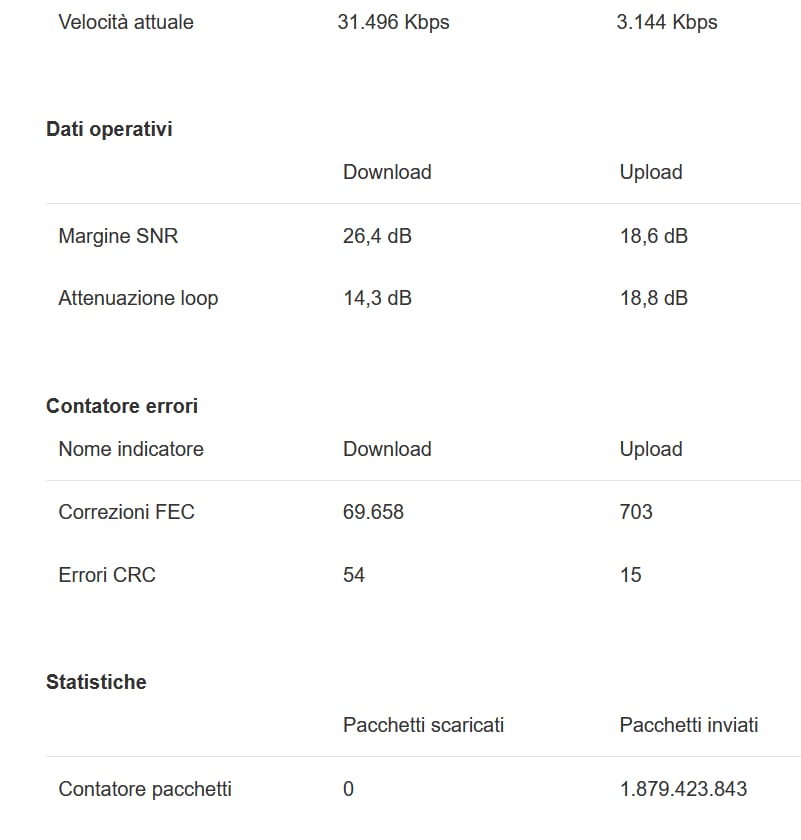Click the Dati operativi section heading

(x=109, y=129)
